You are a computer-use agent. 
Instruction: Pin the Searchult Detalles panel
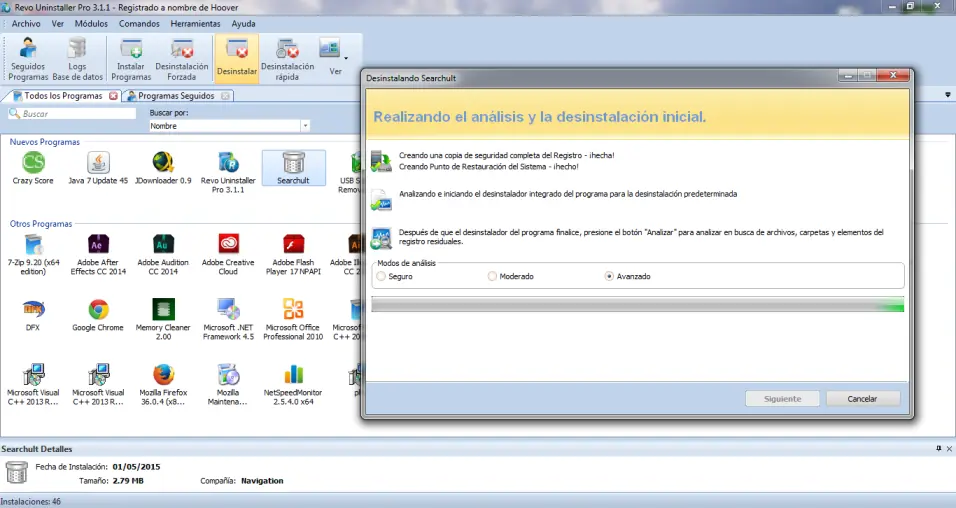click(938, 448)
